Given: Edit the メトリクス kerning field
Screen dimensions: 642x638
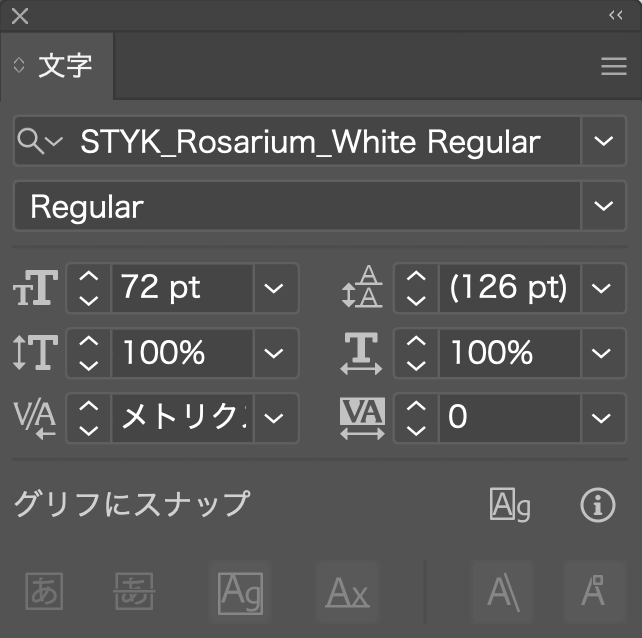Looking at the screenshot, I should [x=183, y=418].
